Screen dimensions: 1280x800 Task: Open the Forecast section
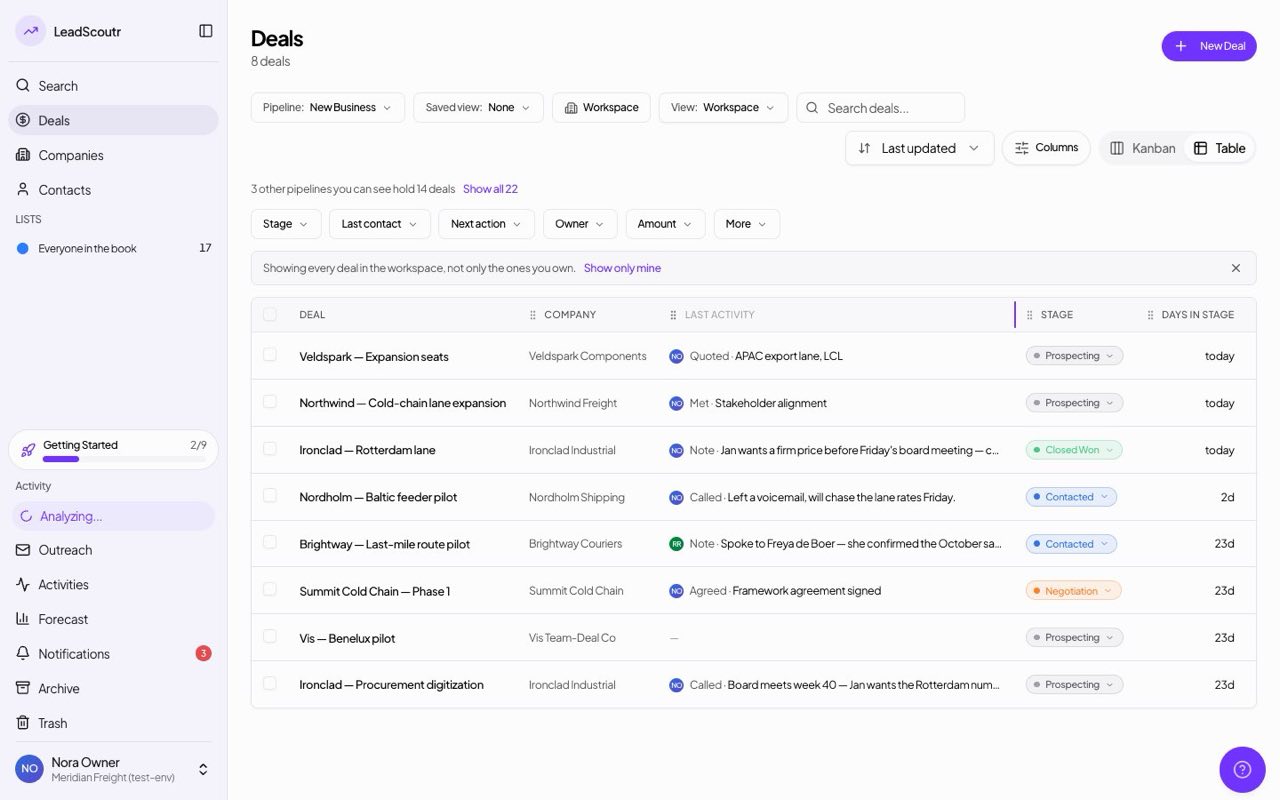[x=113, y=619]
